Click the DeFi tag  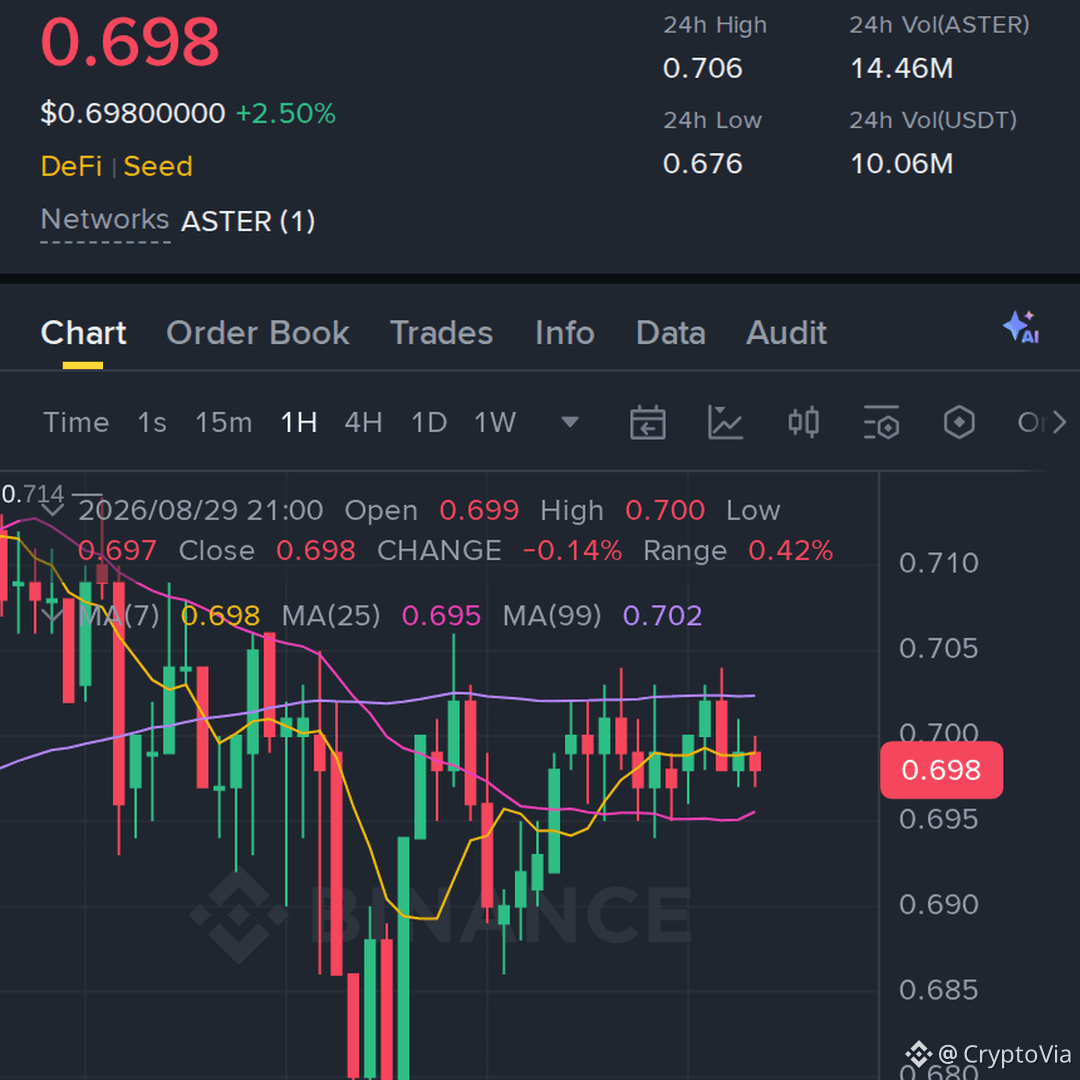point(72,166)
